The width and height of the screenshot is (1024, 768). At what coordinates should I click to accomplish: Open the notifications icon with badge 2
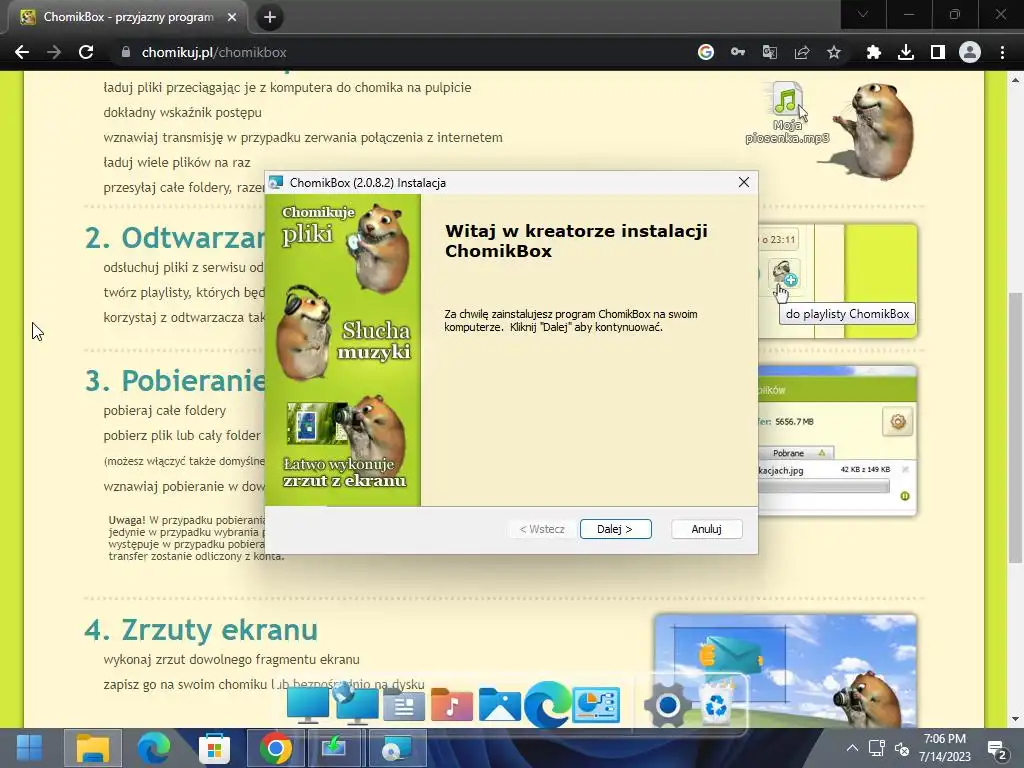(x=997, y=749)
